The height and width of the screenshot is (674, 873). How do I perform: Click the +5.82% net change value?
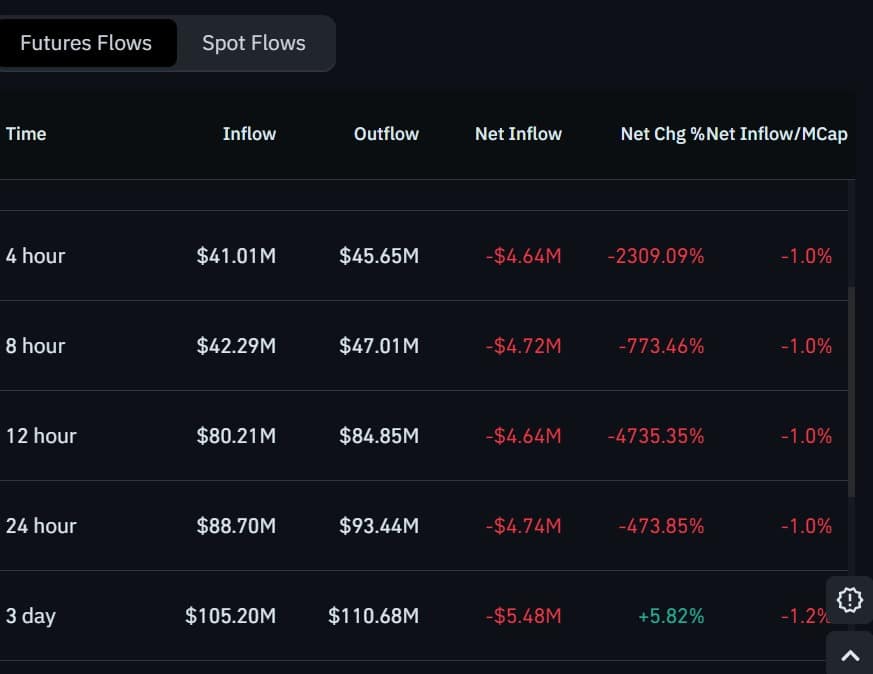pos(671,616)
